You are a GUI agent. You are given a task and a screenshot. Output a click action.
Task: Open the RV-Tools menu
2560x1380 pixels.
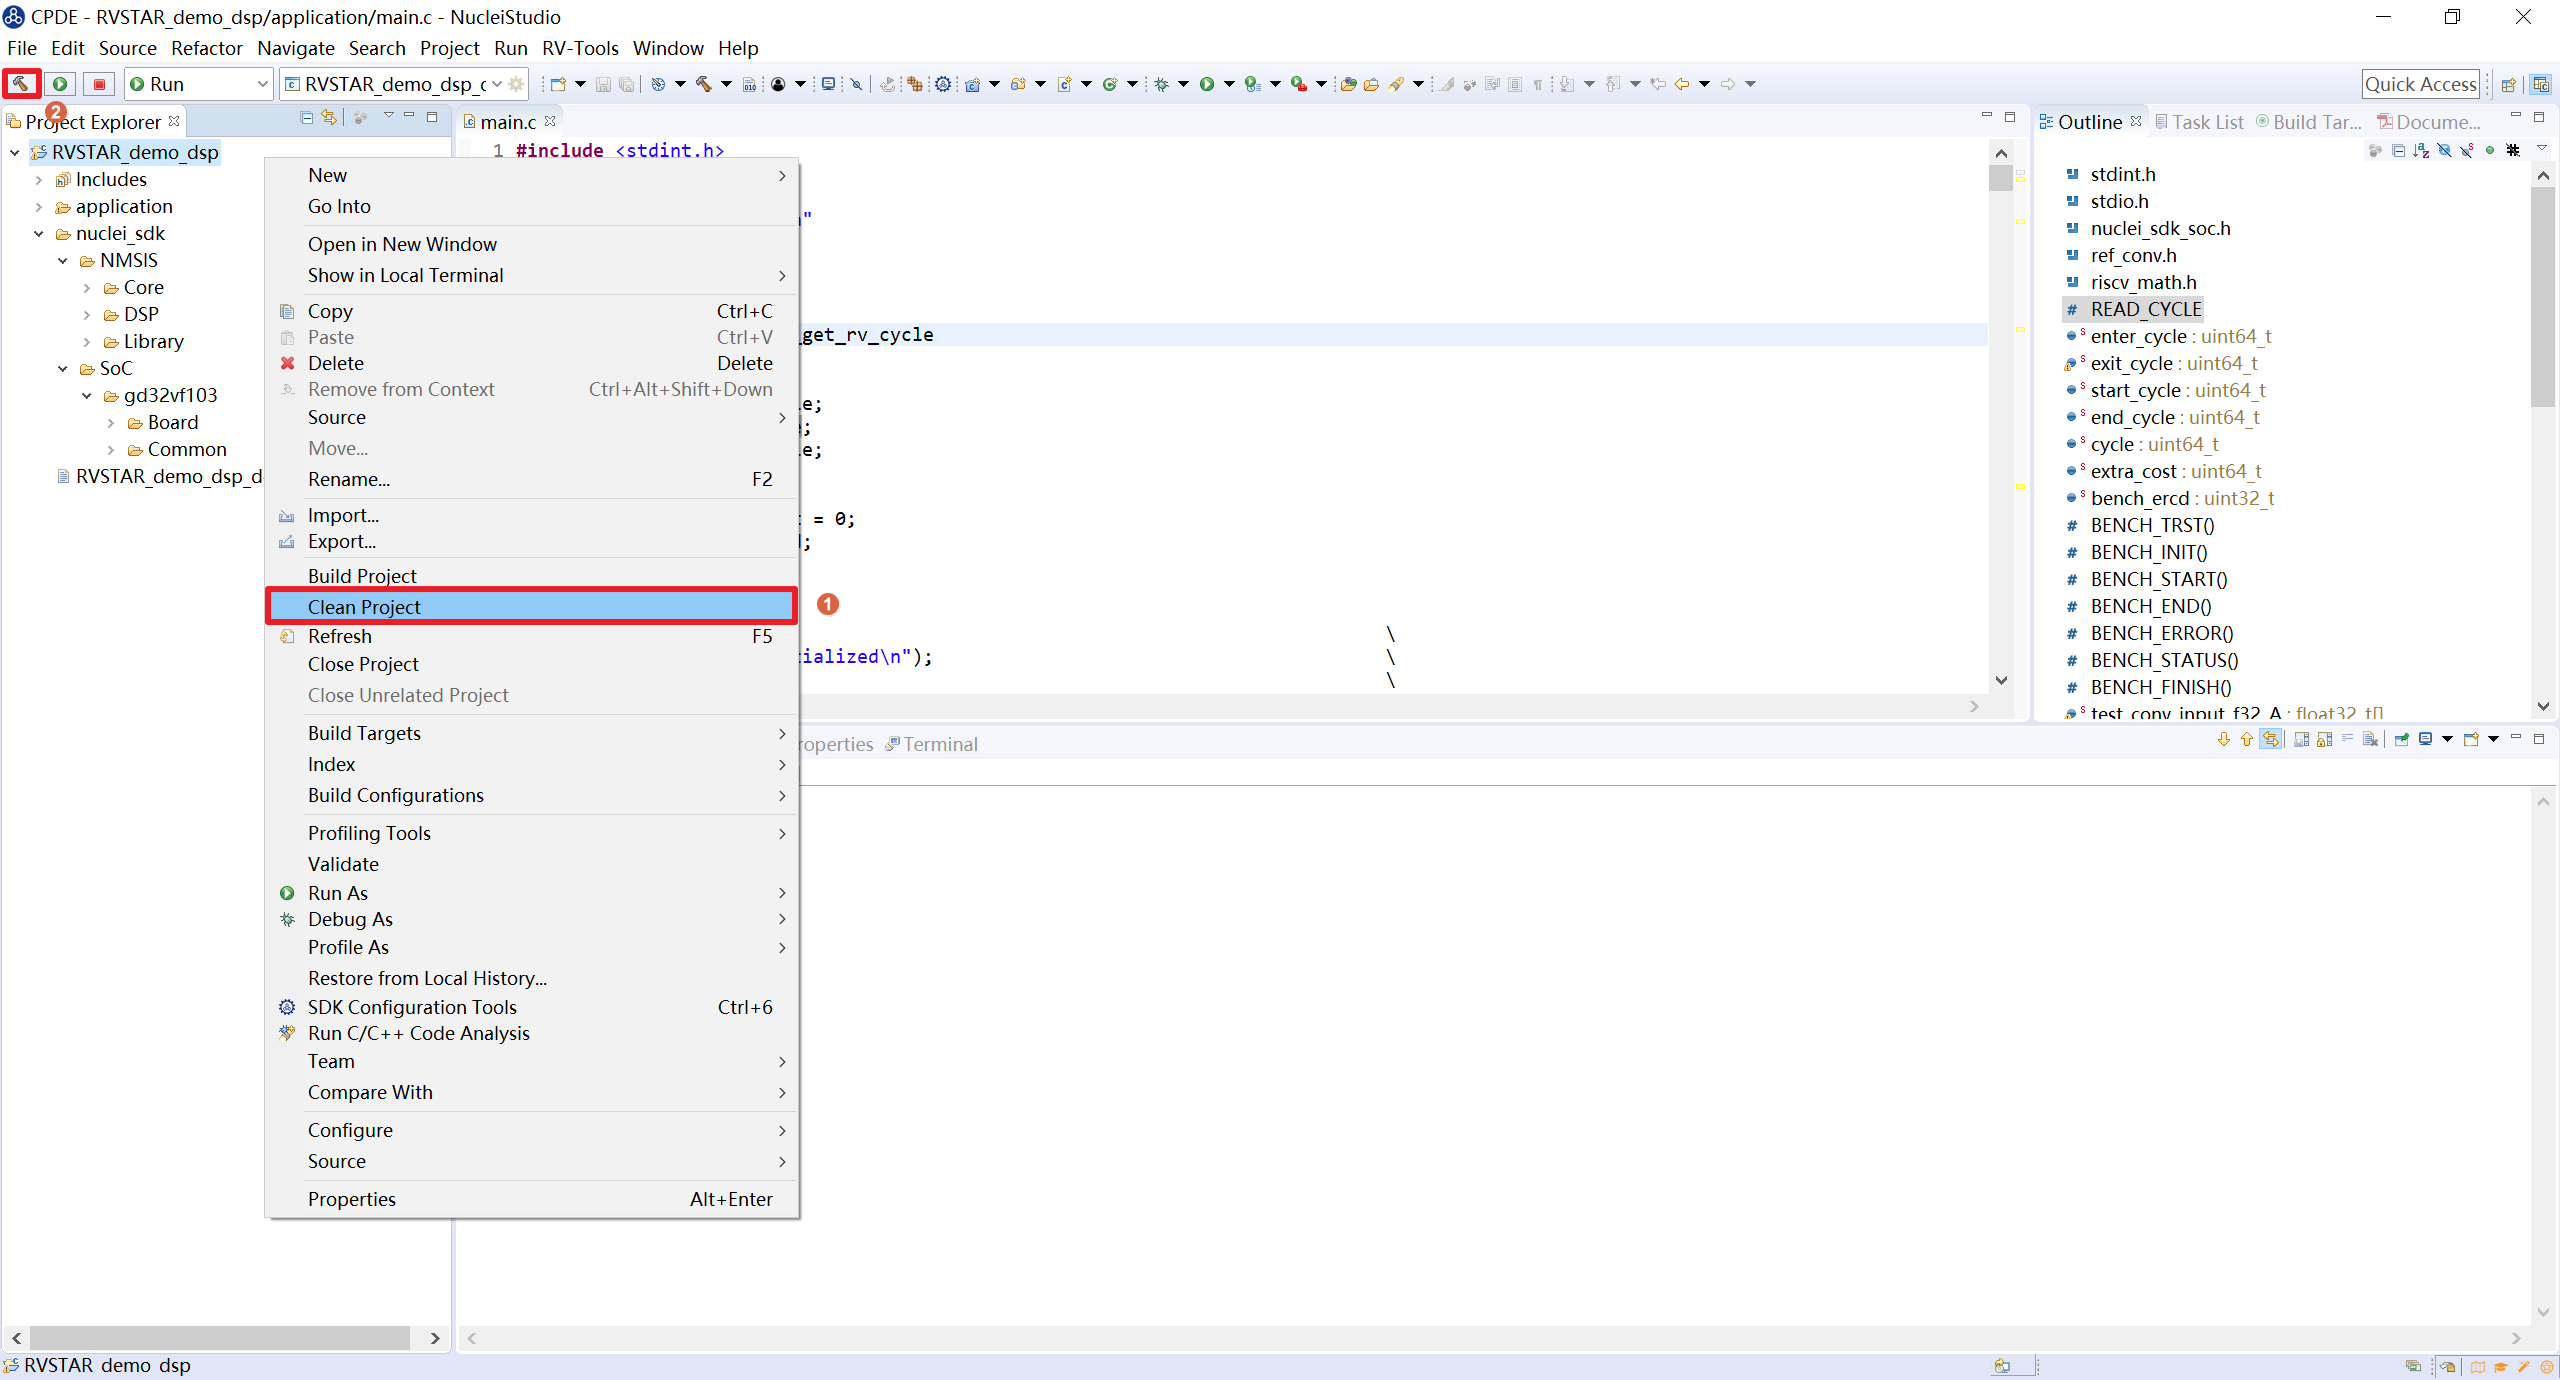click(x=580, y=48)
